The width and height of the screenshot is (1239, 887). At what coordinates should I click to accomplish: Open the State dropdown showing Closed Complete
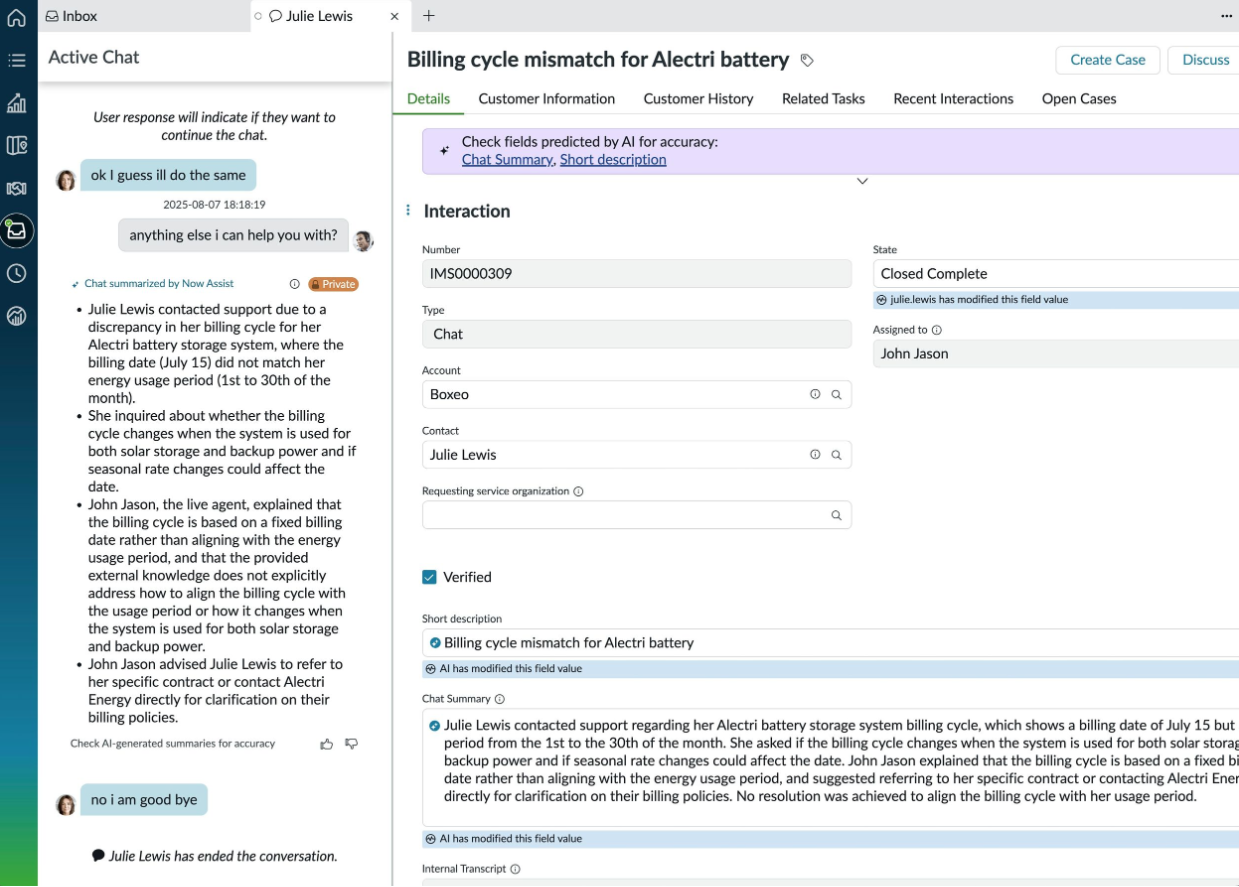pos(1056,273)
